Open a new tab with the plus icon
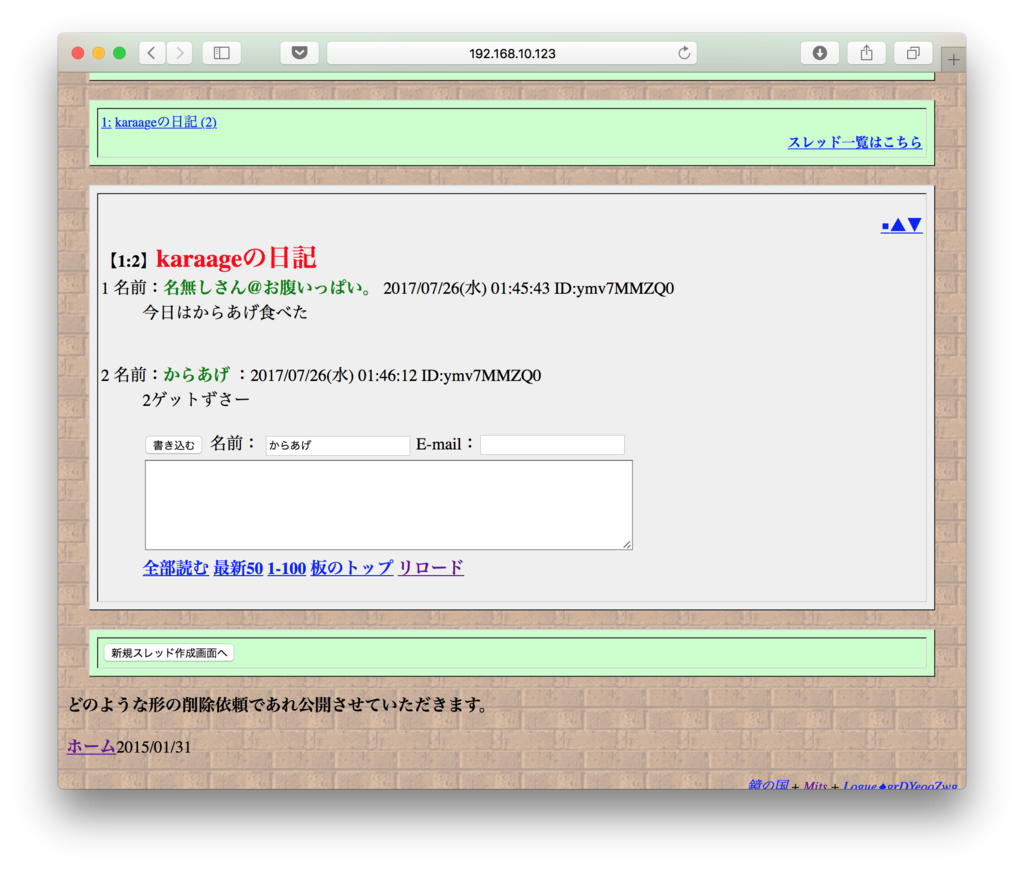The height and width of the screenshot is (872, 1024). pyautogui.click(x=953, y=58)
